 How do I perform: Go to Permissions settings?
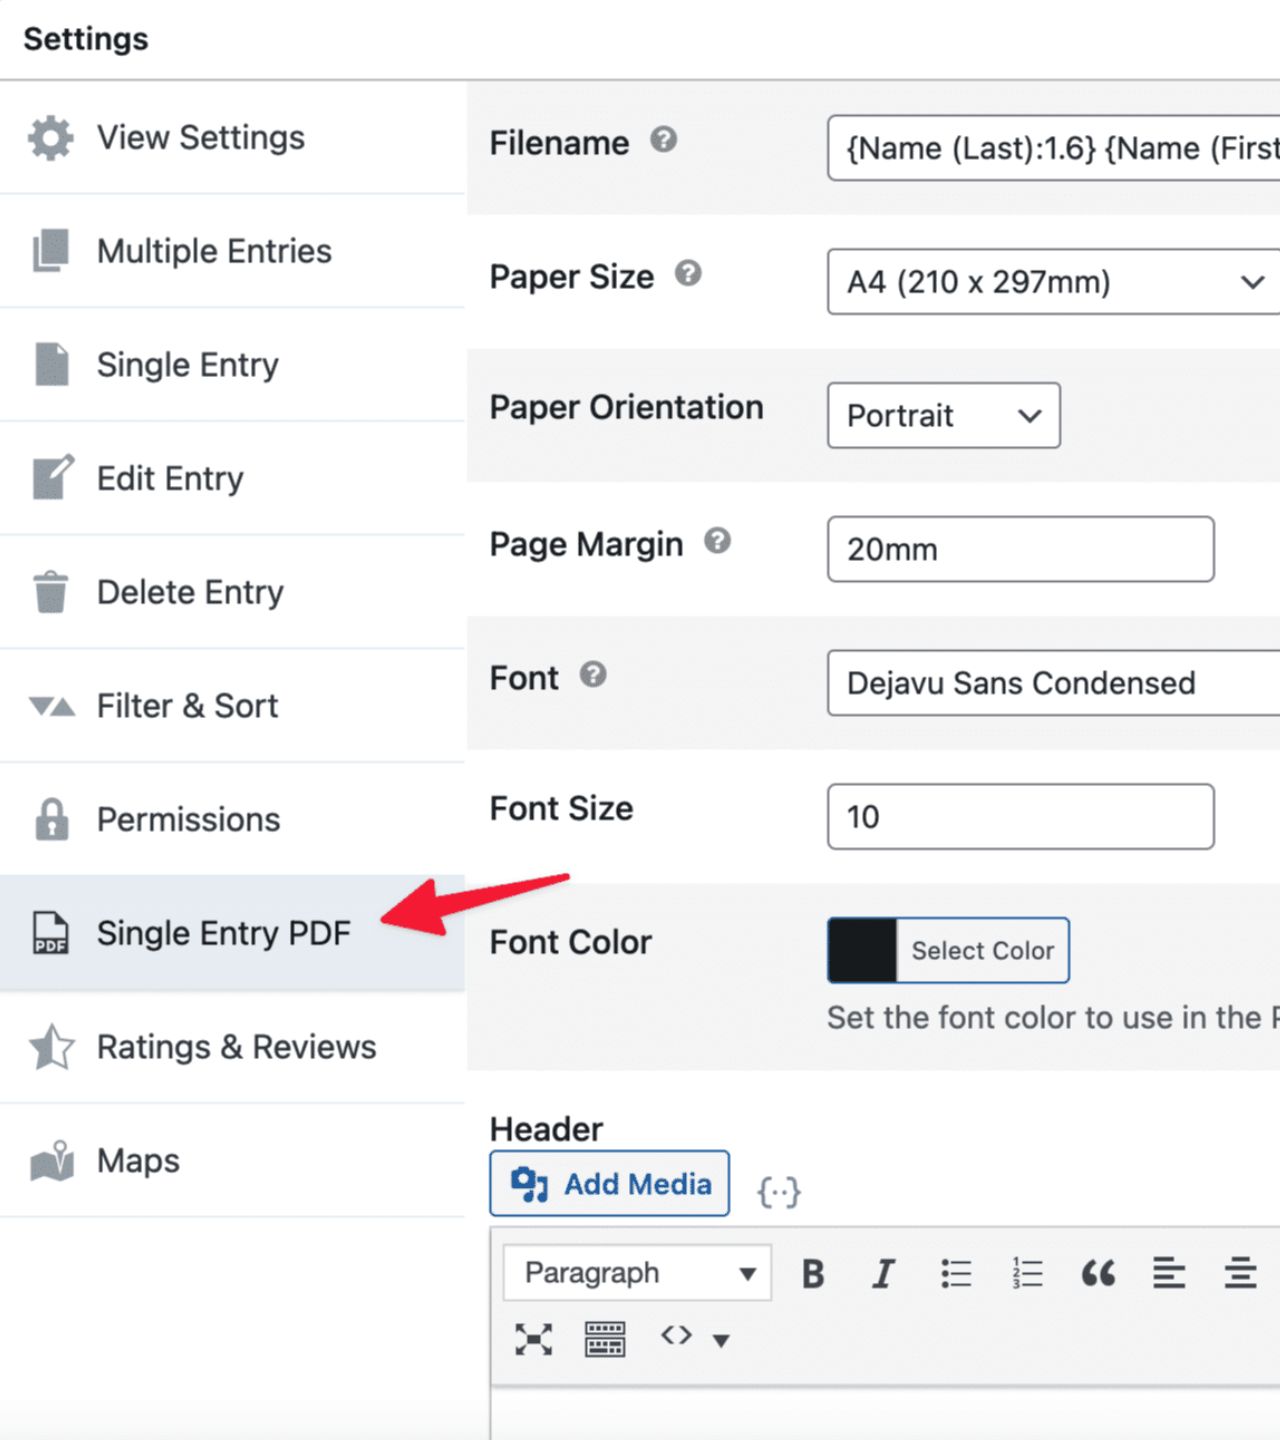point(188,819)
